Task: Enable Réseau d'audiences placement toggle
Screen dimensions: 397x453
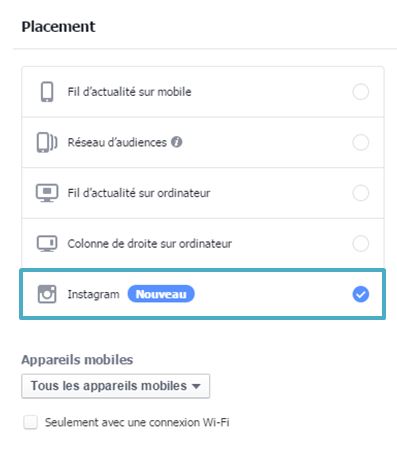Action: tap(361, 142)
